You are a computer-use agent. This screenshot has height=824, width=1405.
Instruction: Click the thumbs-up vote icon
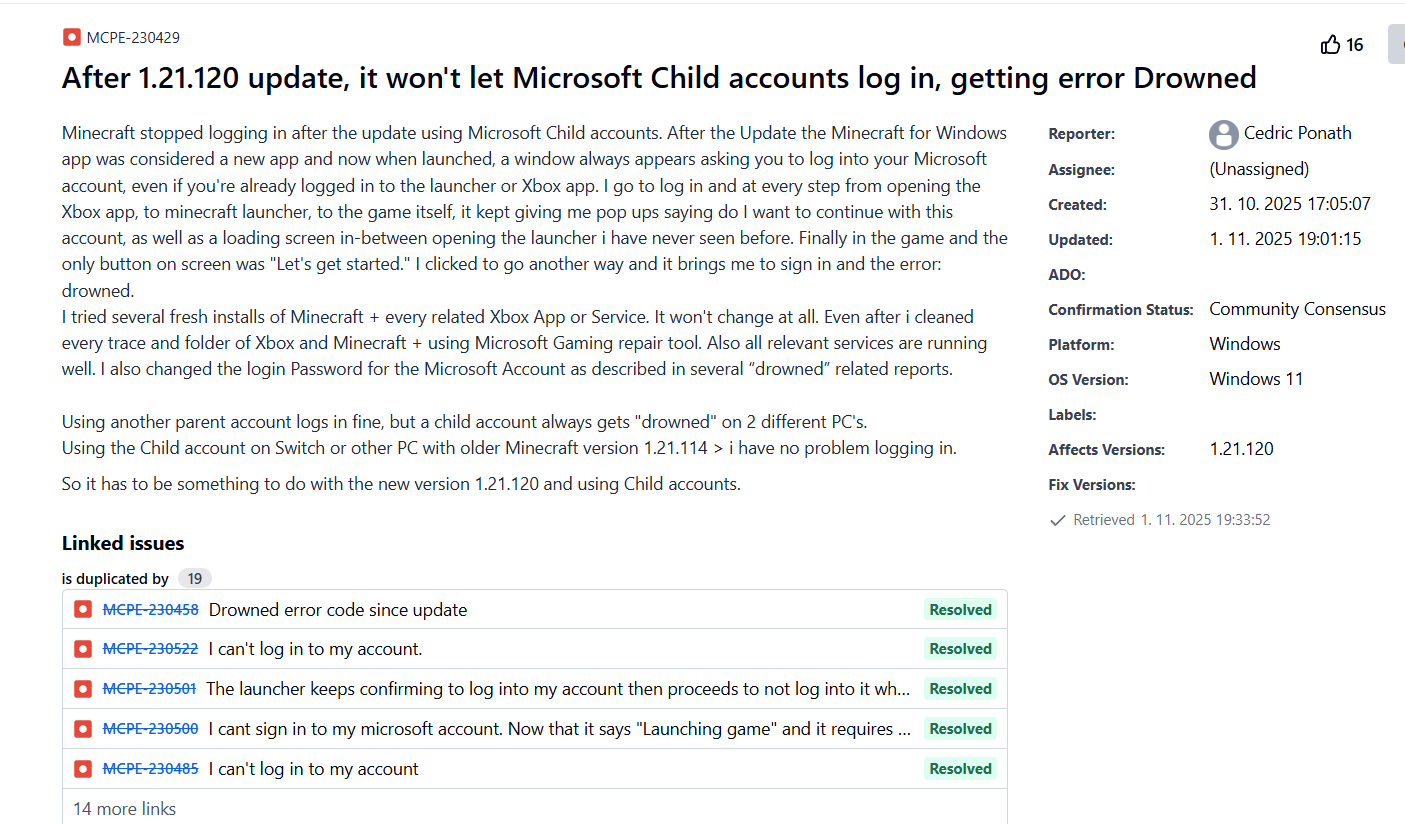point(1330,45)
